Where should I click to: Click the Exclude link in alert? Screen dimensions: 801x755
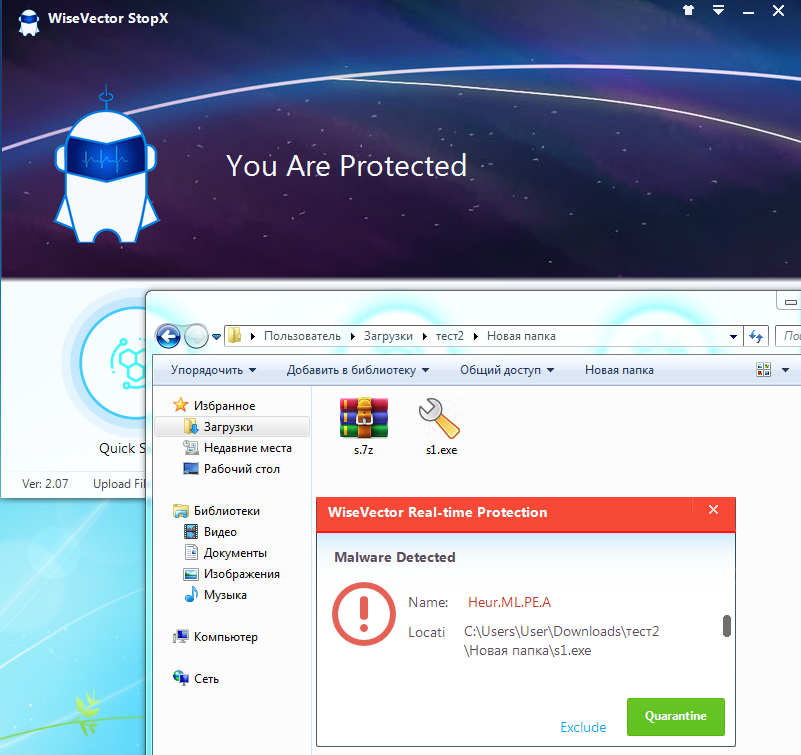coord(583,727)
